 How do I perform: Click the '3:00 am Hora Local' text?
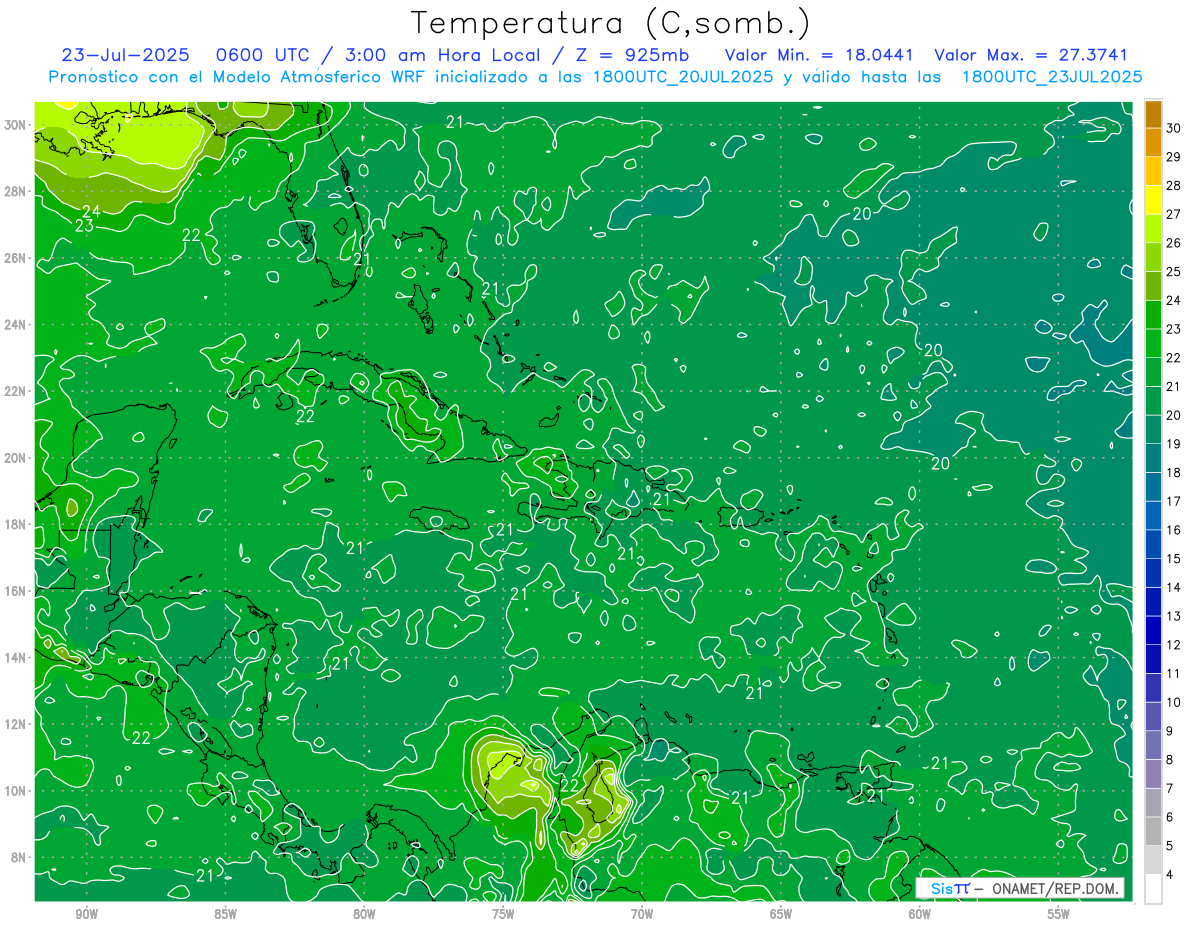click(440, 55)
